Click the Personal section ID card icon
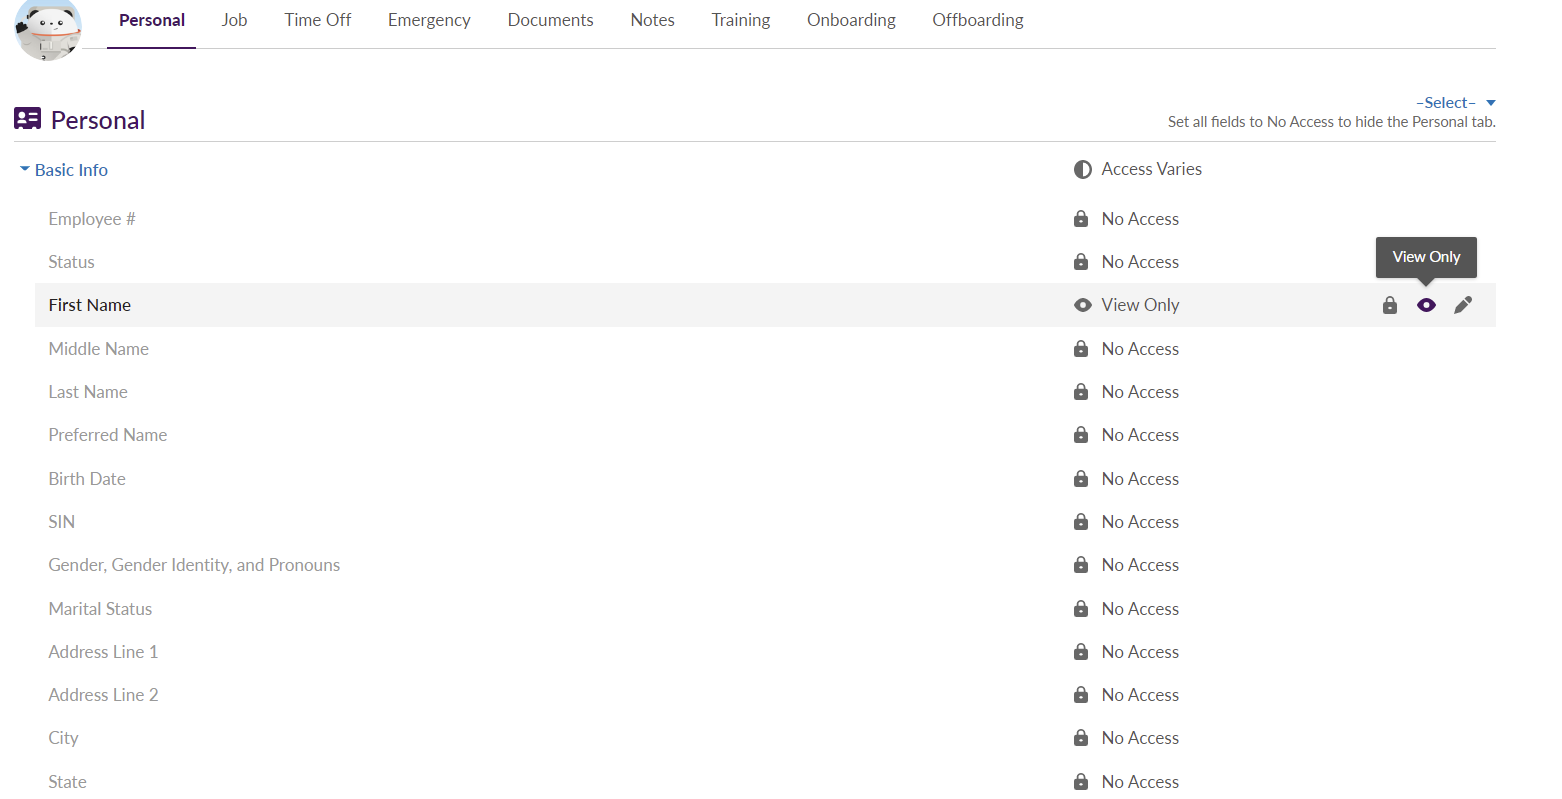 coord(27,119)
